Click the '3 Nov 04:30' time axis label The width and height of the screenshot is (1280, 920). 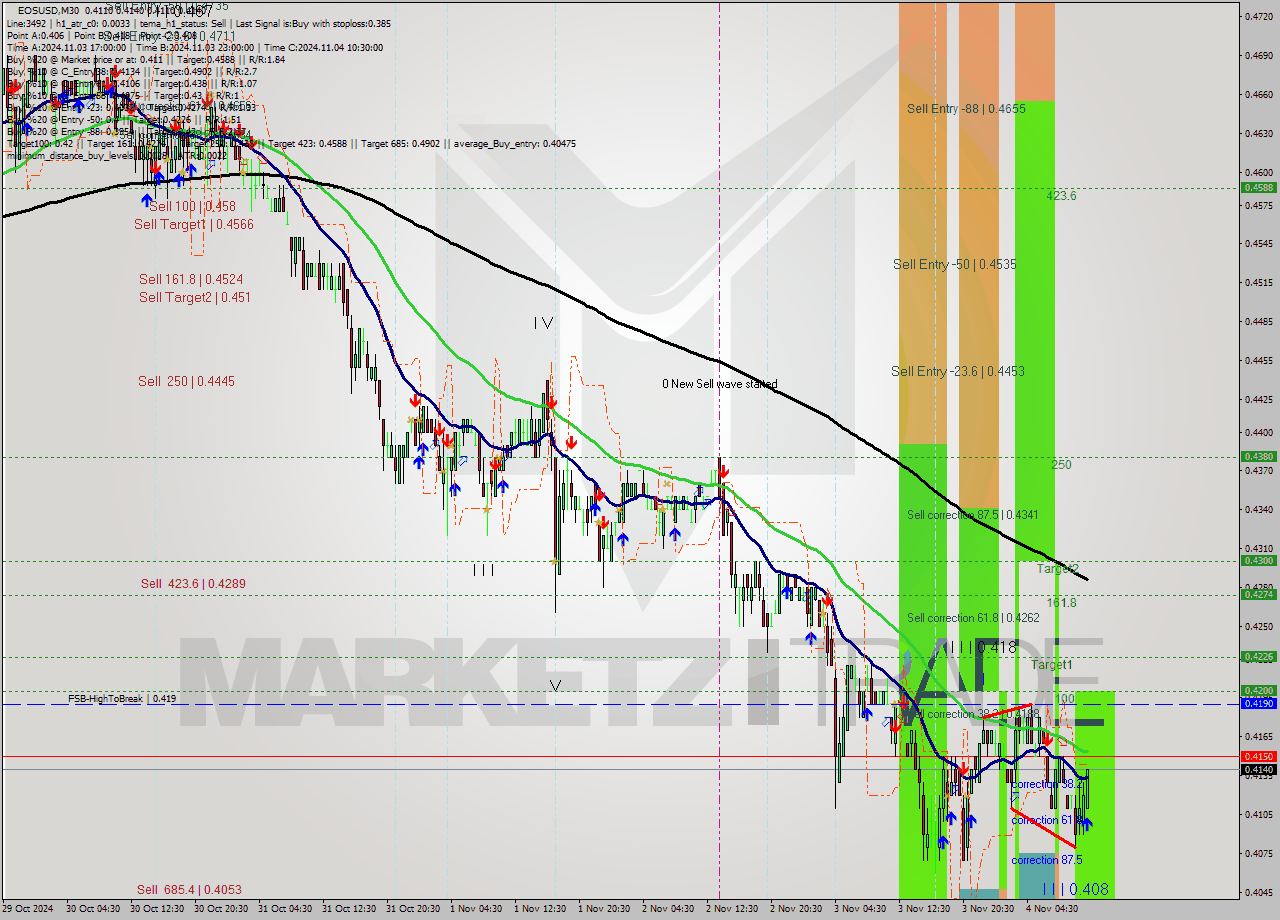click(x=860, y=909)
